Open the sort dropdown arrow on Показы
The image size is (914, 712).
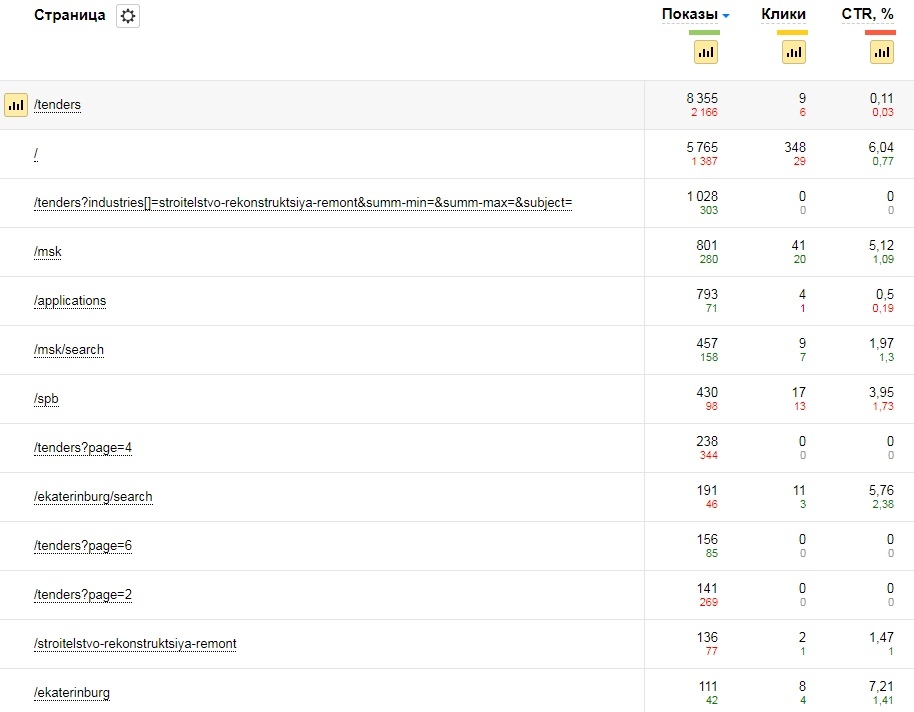pos(727,15)
